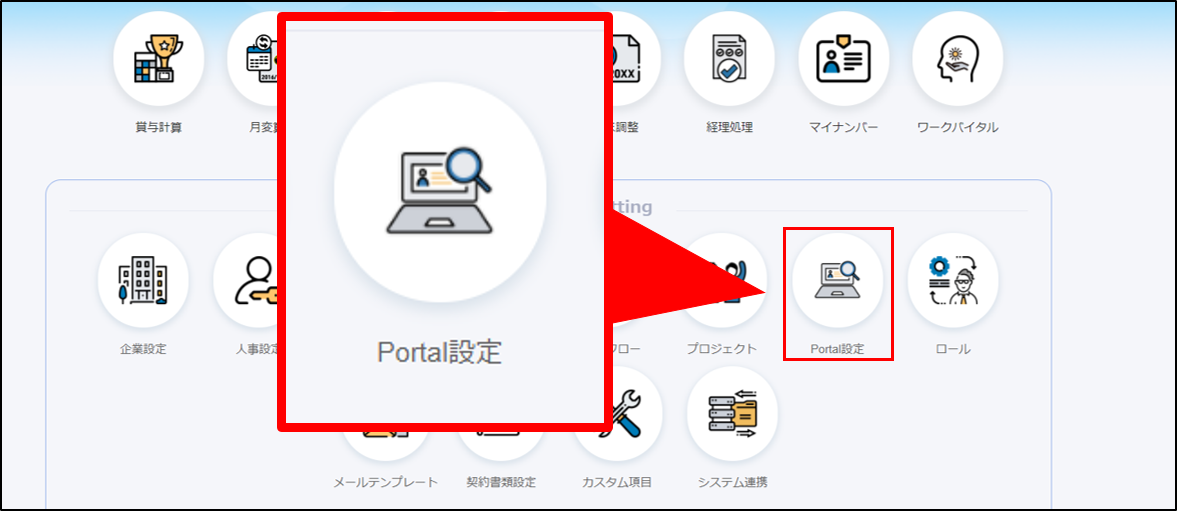Click the large Portal設定 caption text
Image resolution: width=1177 pixels, height=511 pixels.
pos(439,352)
